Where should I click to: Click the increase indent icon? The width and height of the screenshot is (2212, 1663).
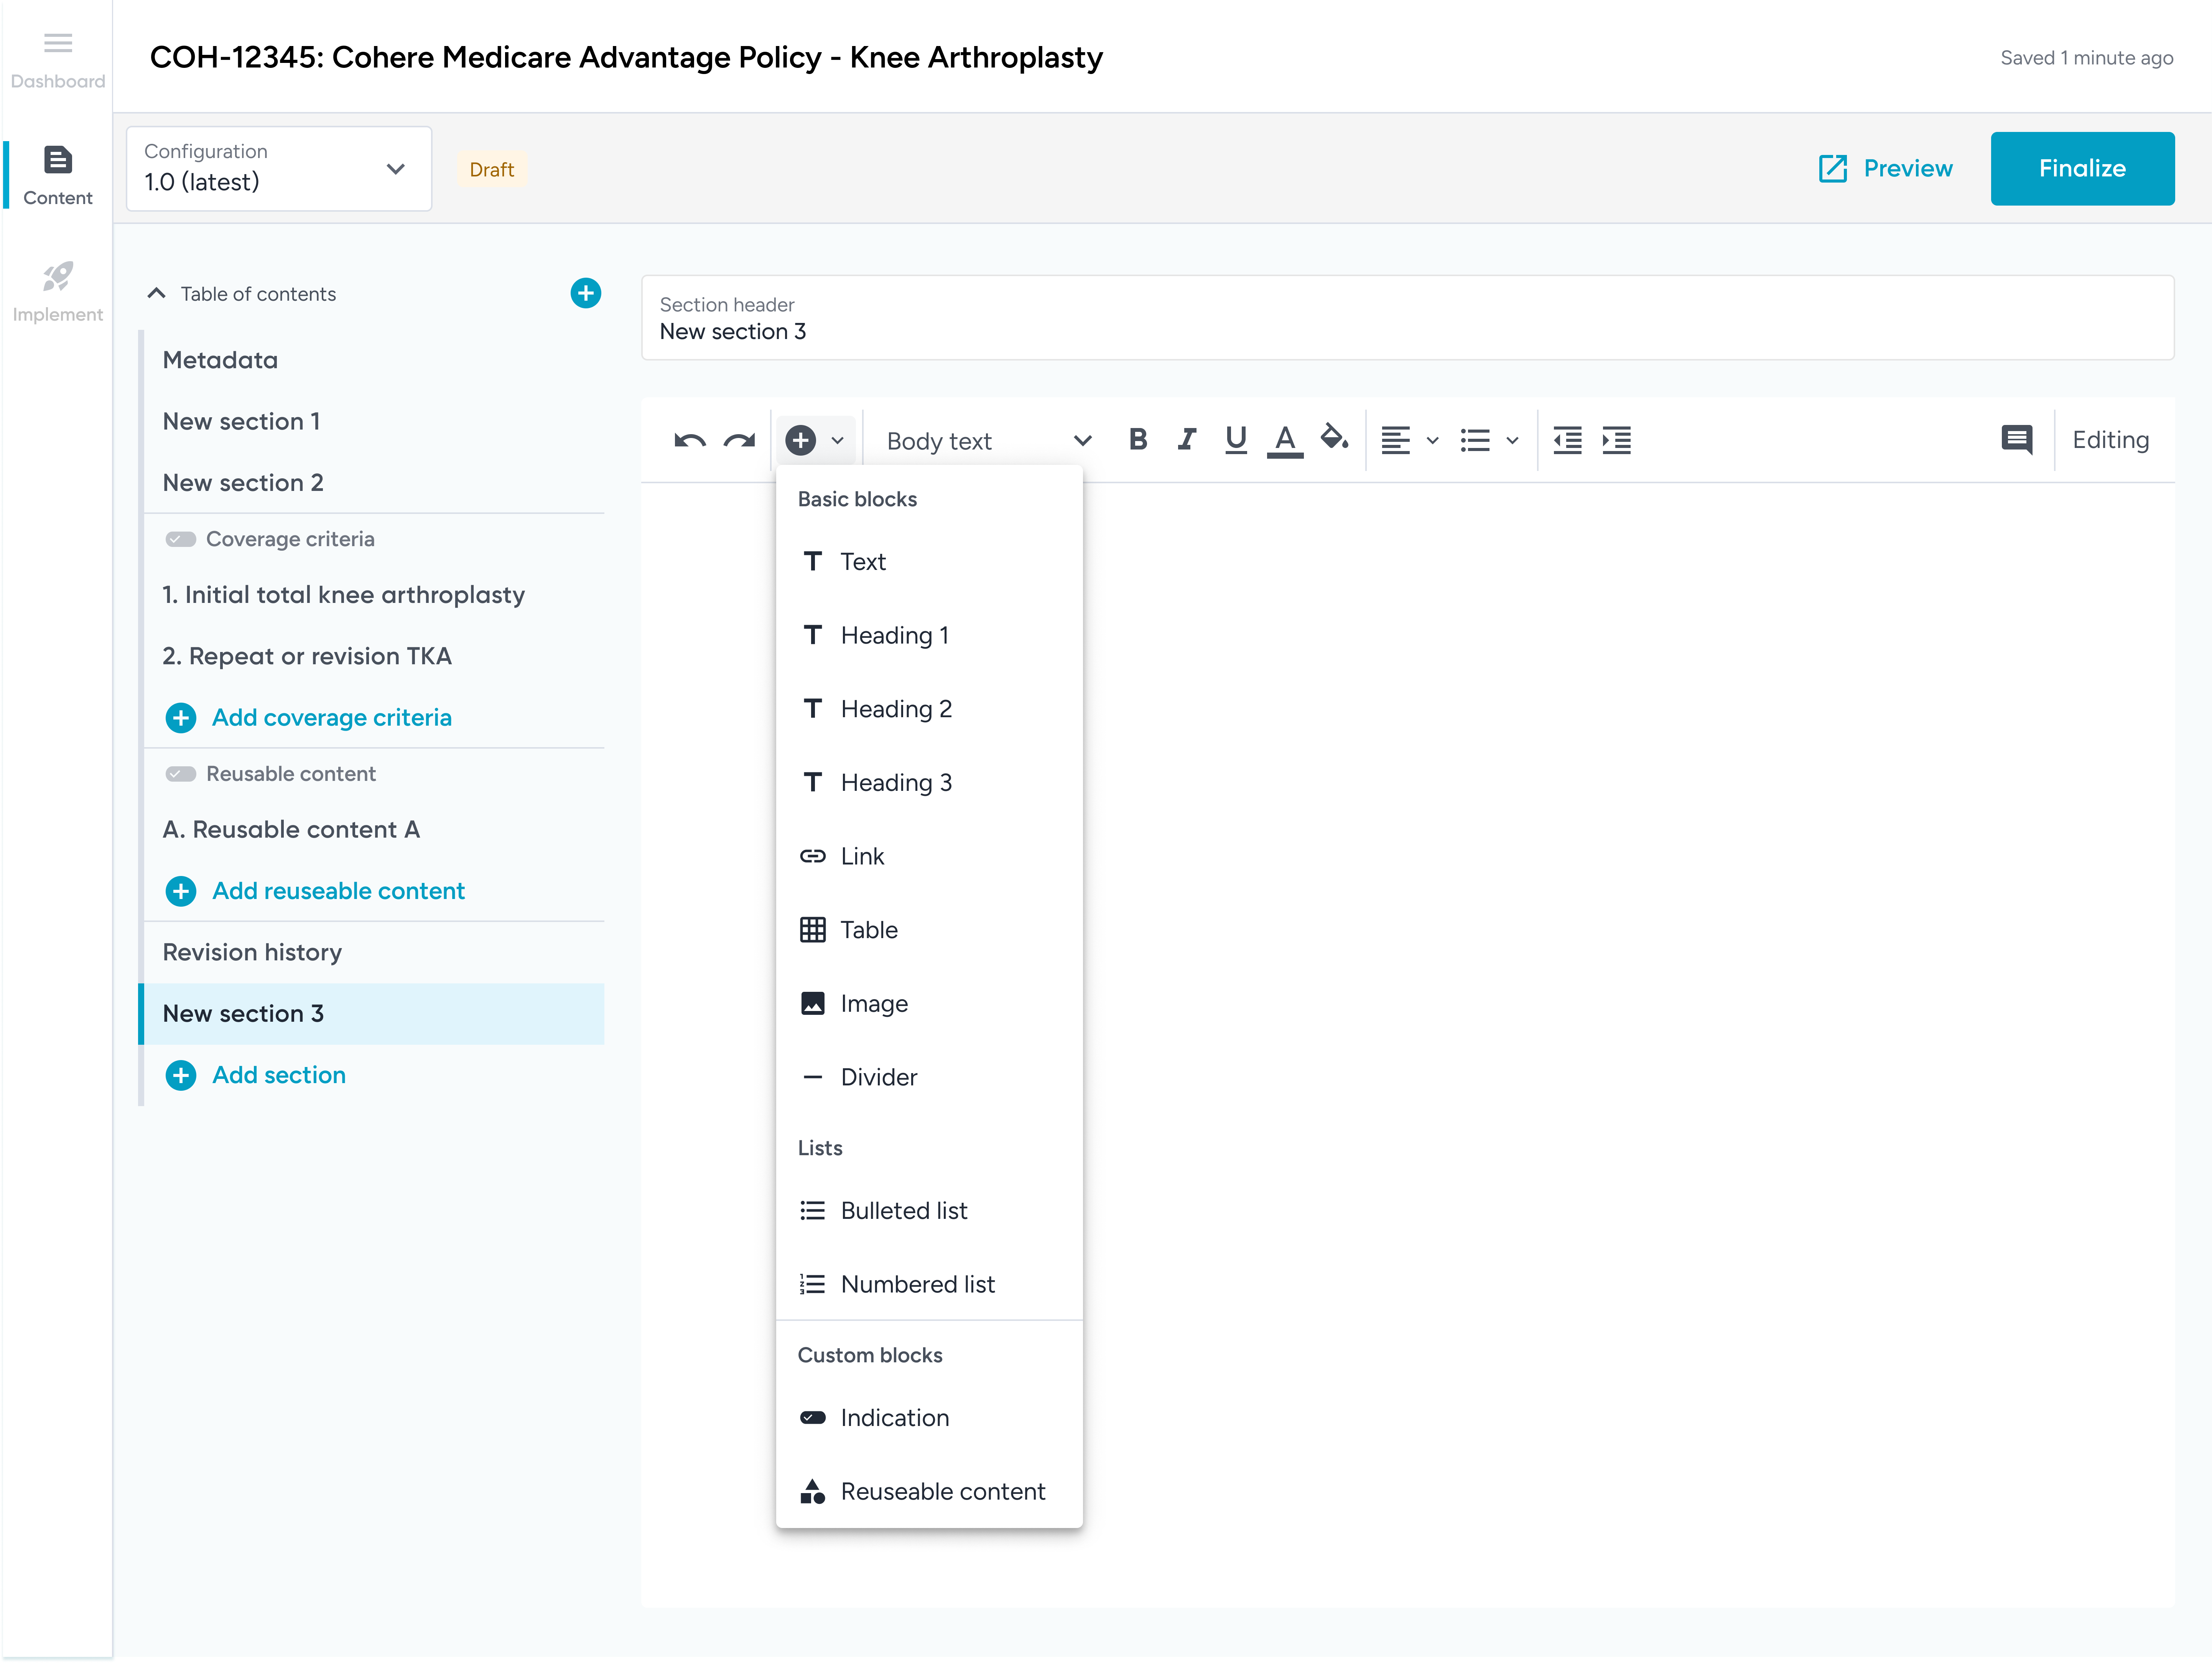point(1616,440)
